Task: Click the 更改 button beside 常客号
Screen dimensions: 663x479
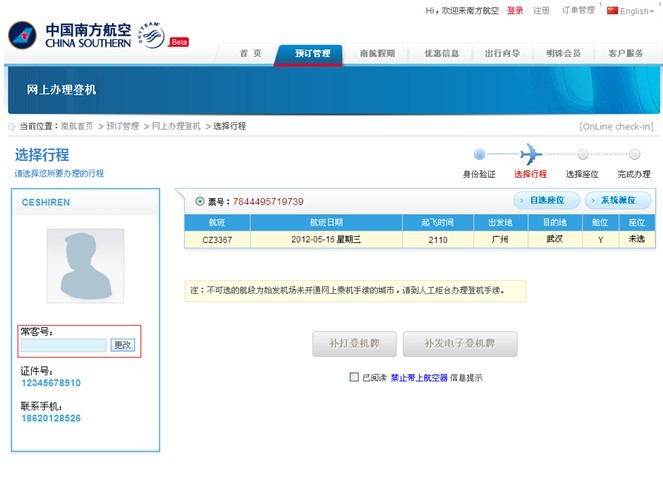Action: click(x=122, y=345)
